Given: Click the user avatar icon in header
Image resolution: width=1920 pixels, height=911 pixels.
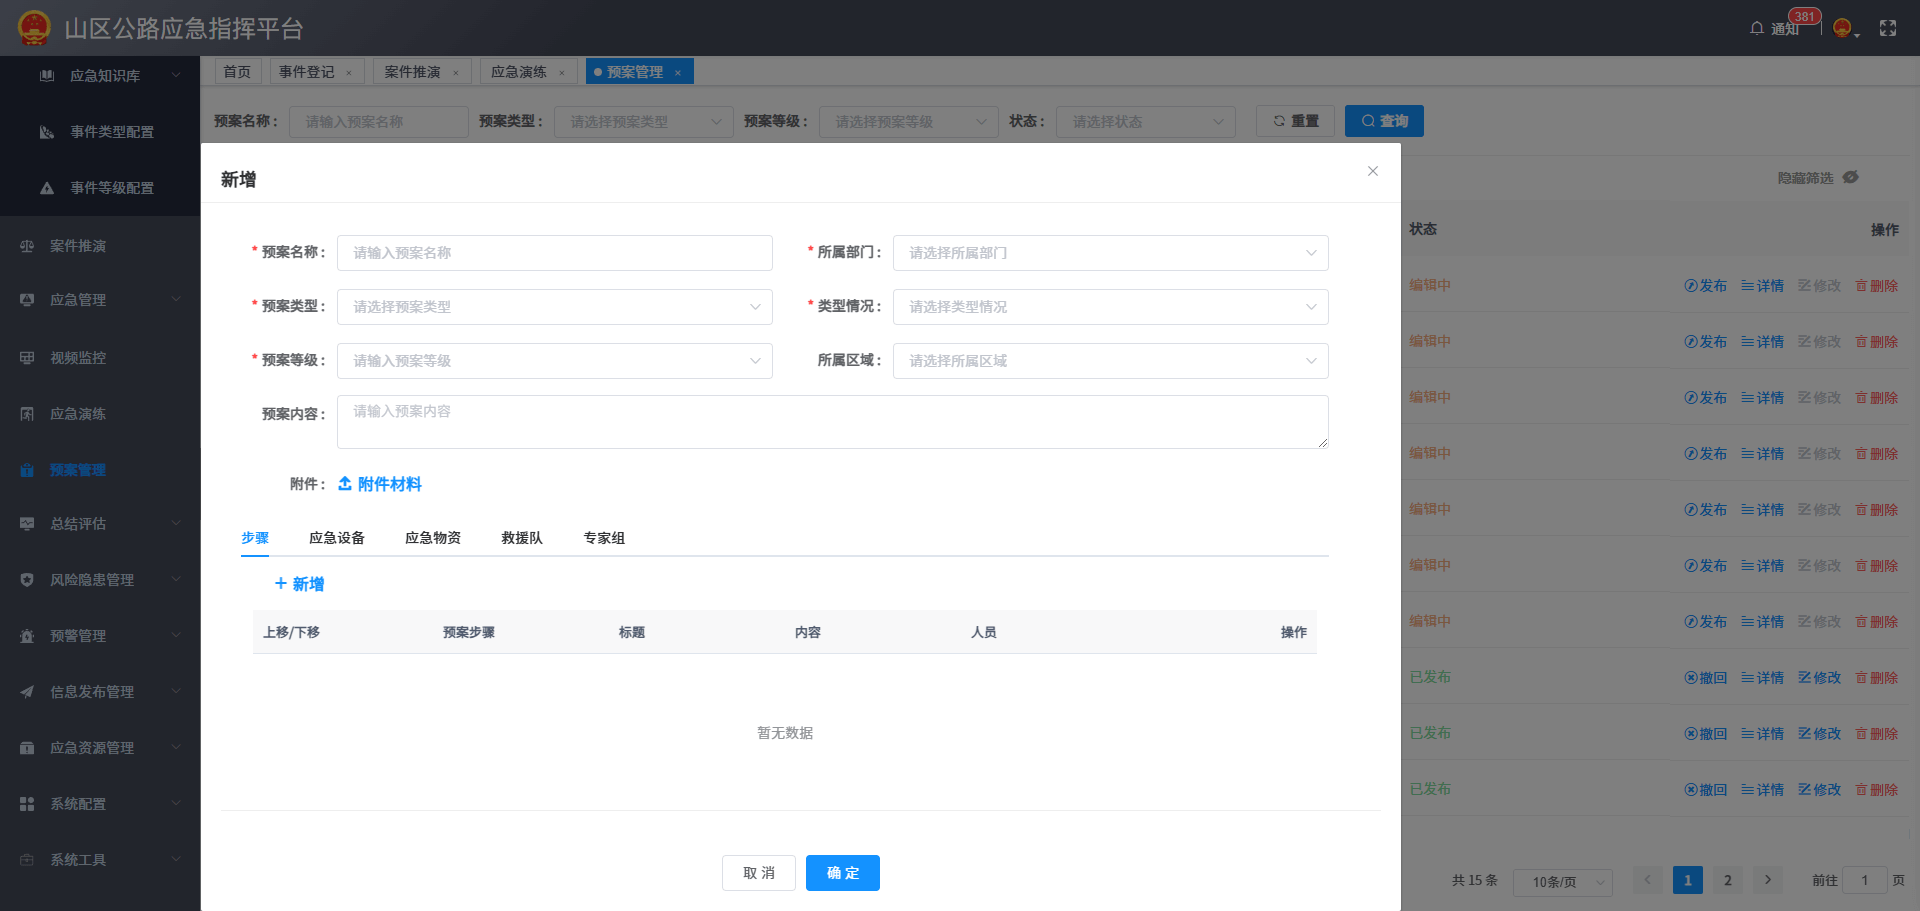Looking at the screenshot, I should point(1842,28).
